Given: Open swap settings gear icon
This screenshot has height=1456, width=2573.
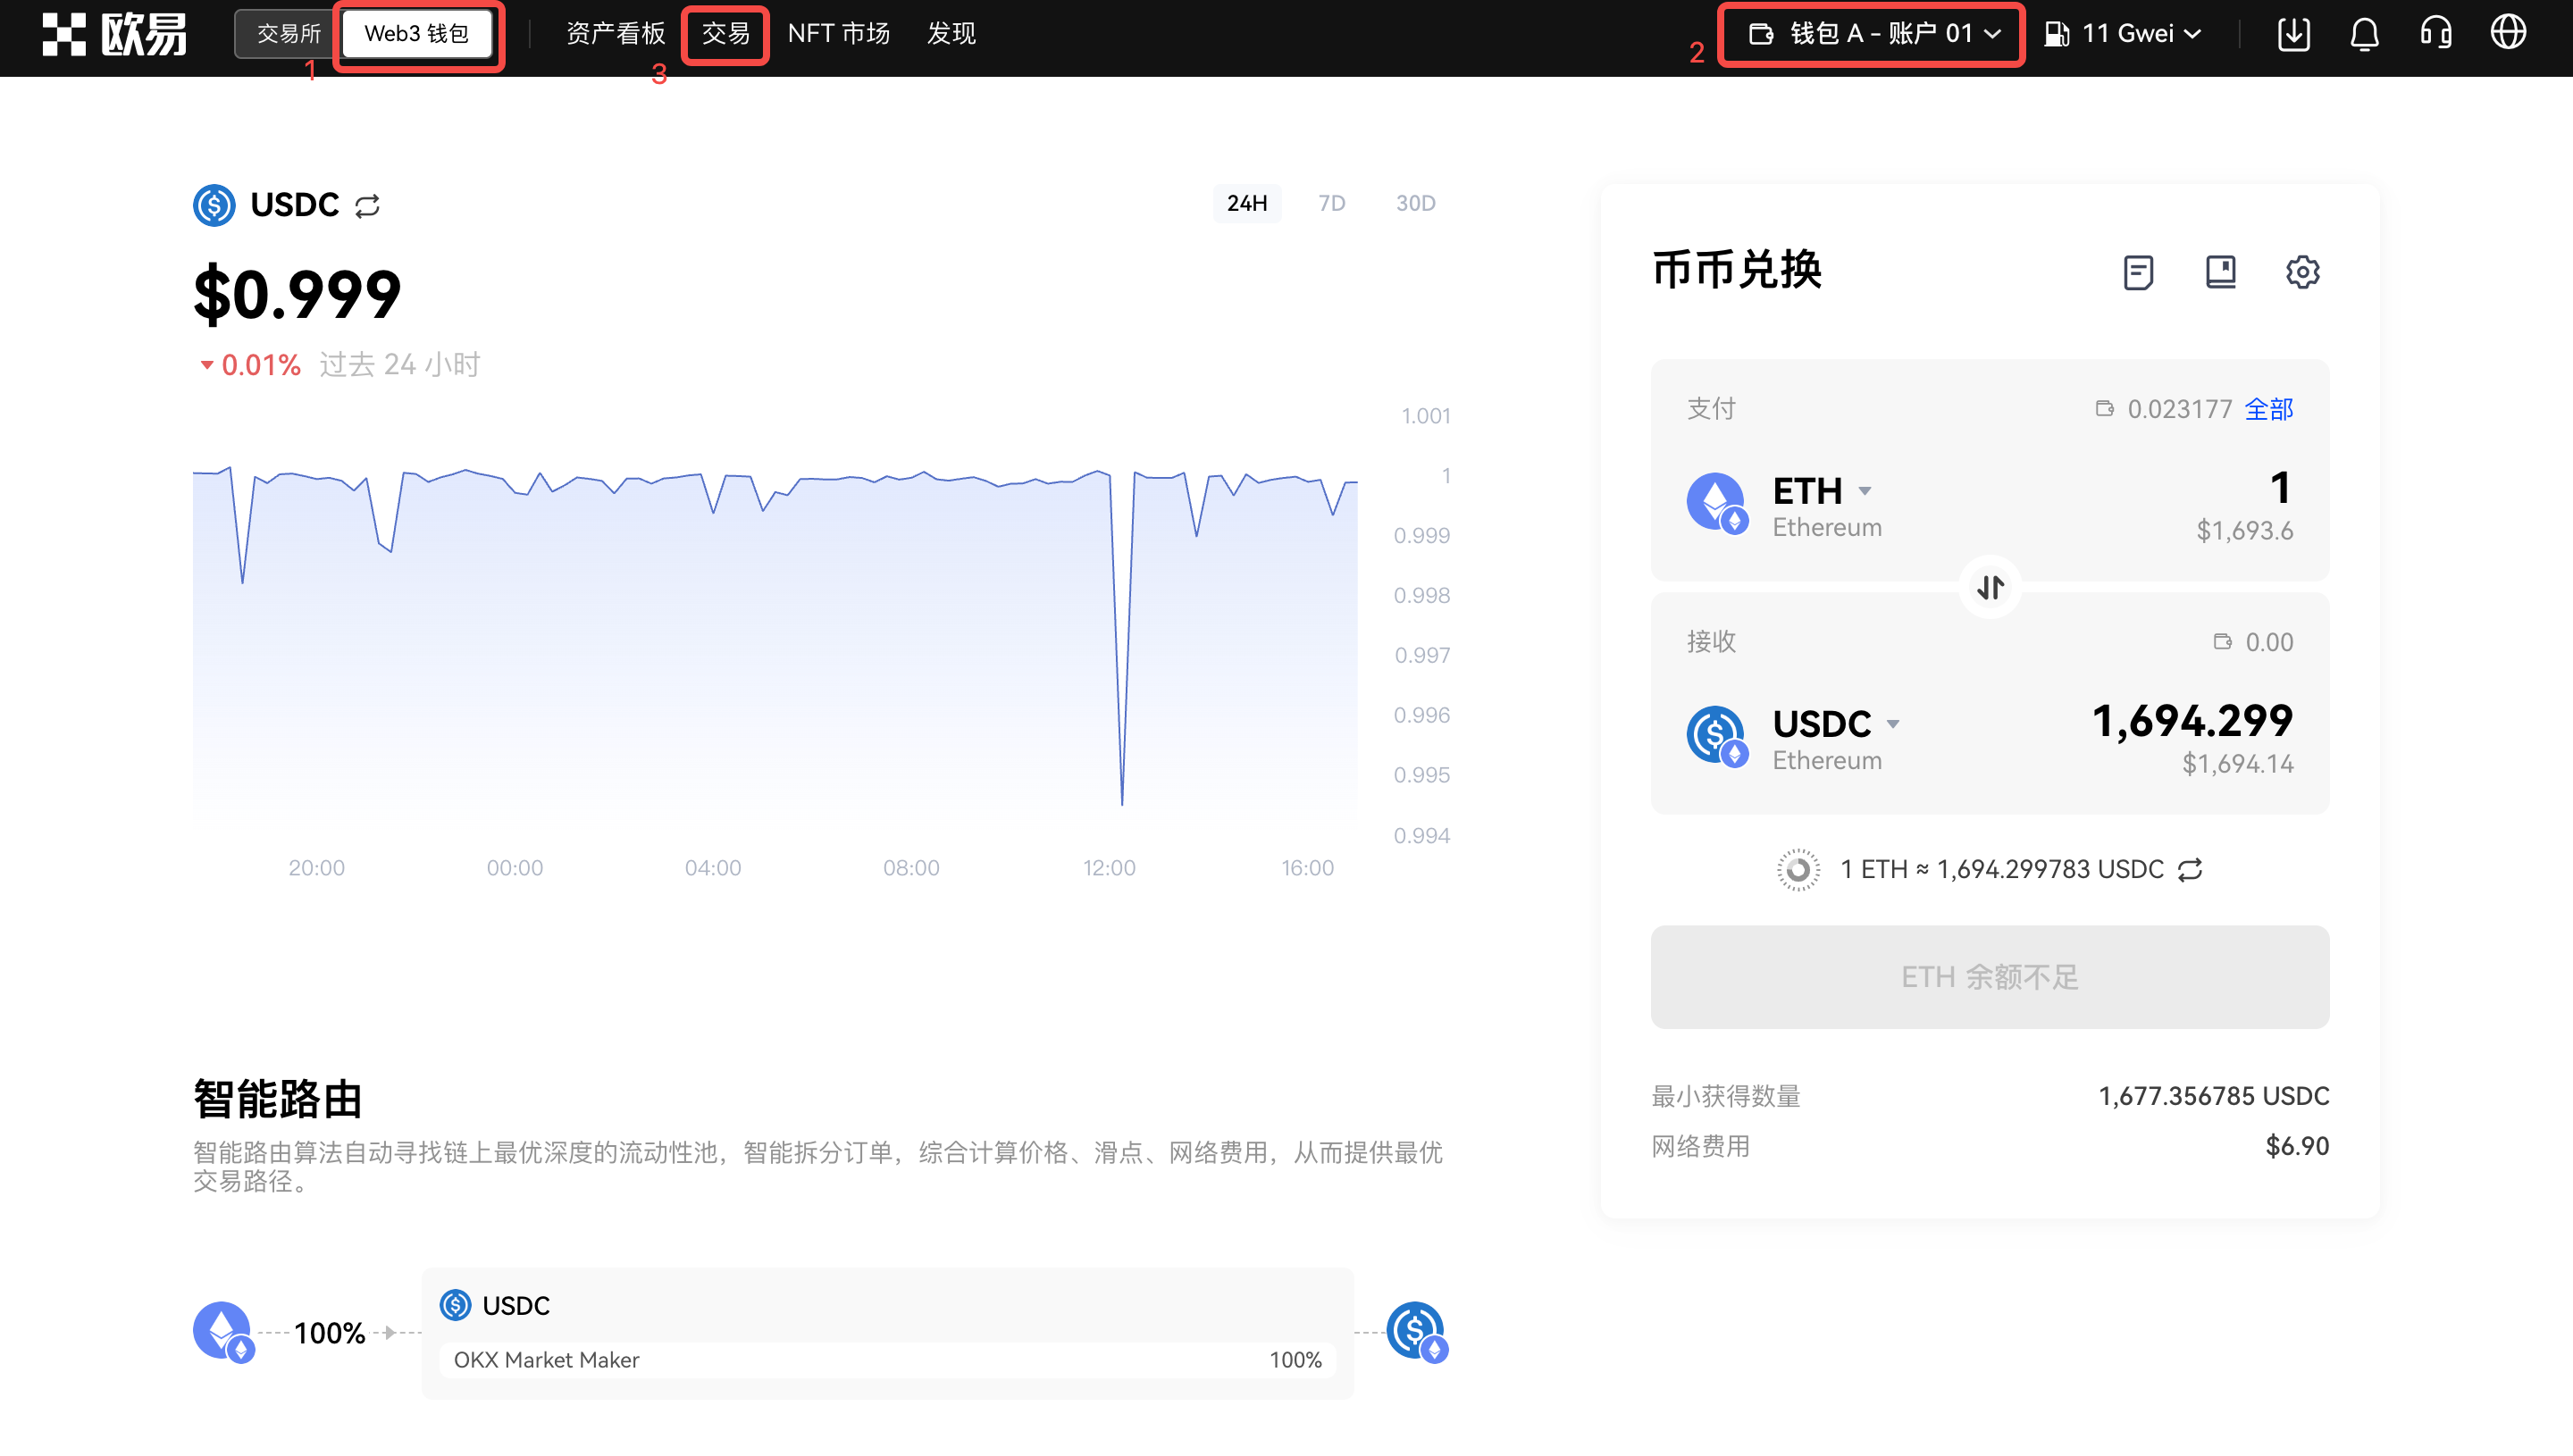Looking at the screenshot, I should point(2302,272).
